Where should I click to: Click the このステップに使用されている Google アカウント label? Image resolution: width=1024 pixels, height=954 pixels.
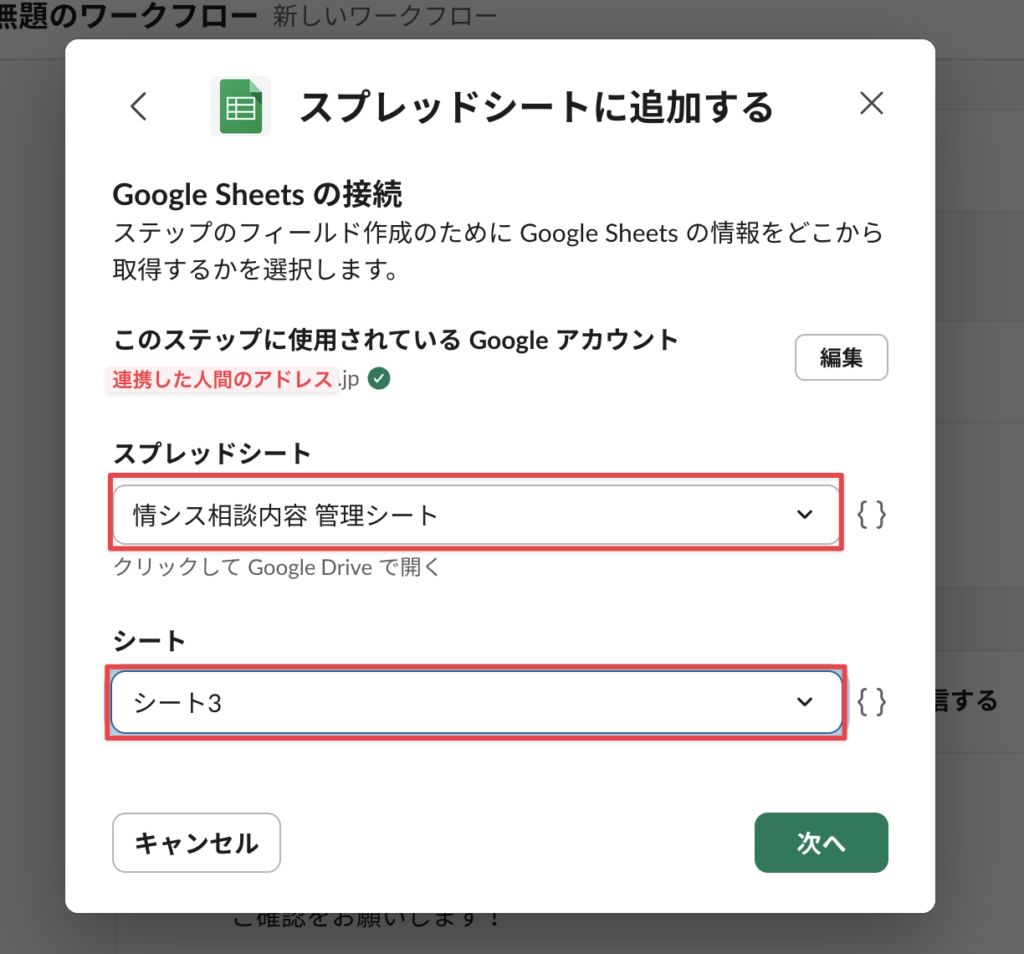pos(395,340)
